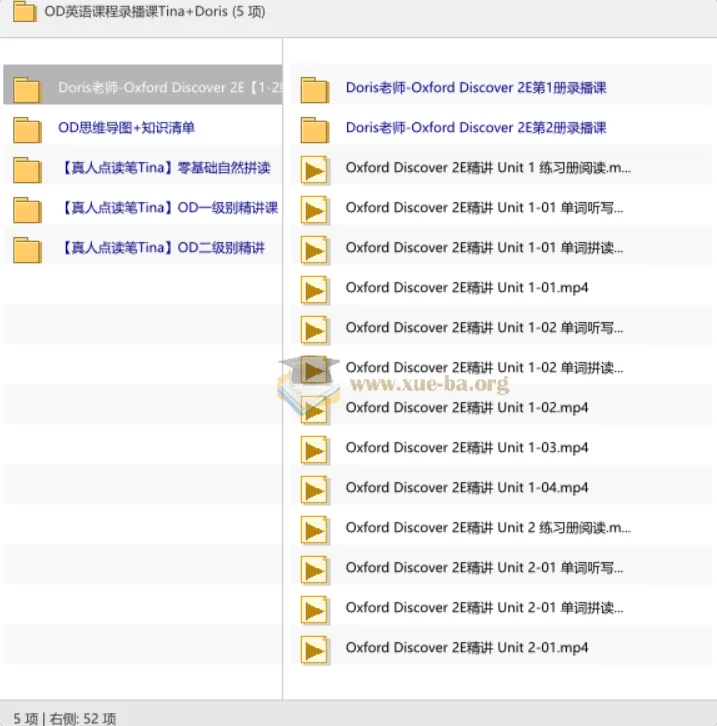Click the status bar text 5 项 | 右侧: 52 项
The width and height of the screenshot is (717, 726).
(x=65, y=719)
